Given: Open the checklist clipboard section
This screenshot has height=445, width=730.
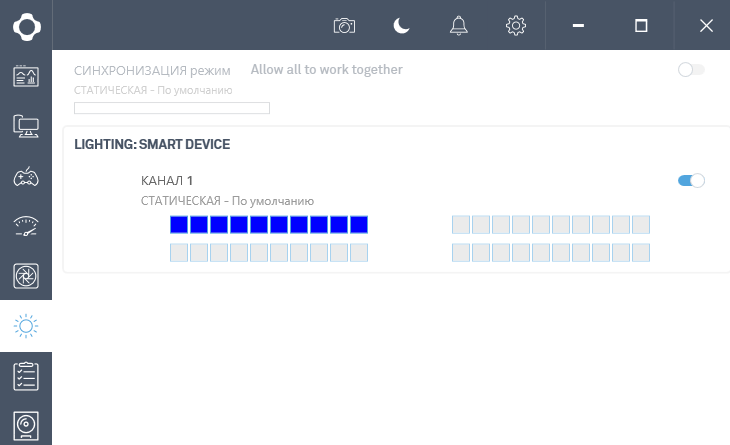Looking at the screenshot, I should click(26, 376).
